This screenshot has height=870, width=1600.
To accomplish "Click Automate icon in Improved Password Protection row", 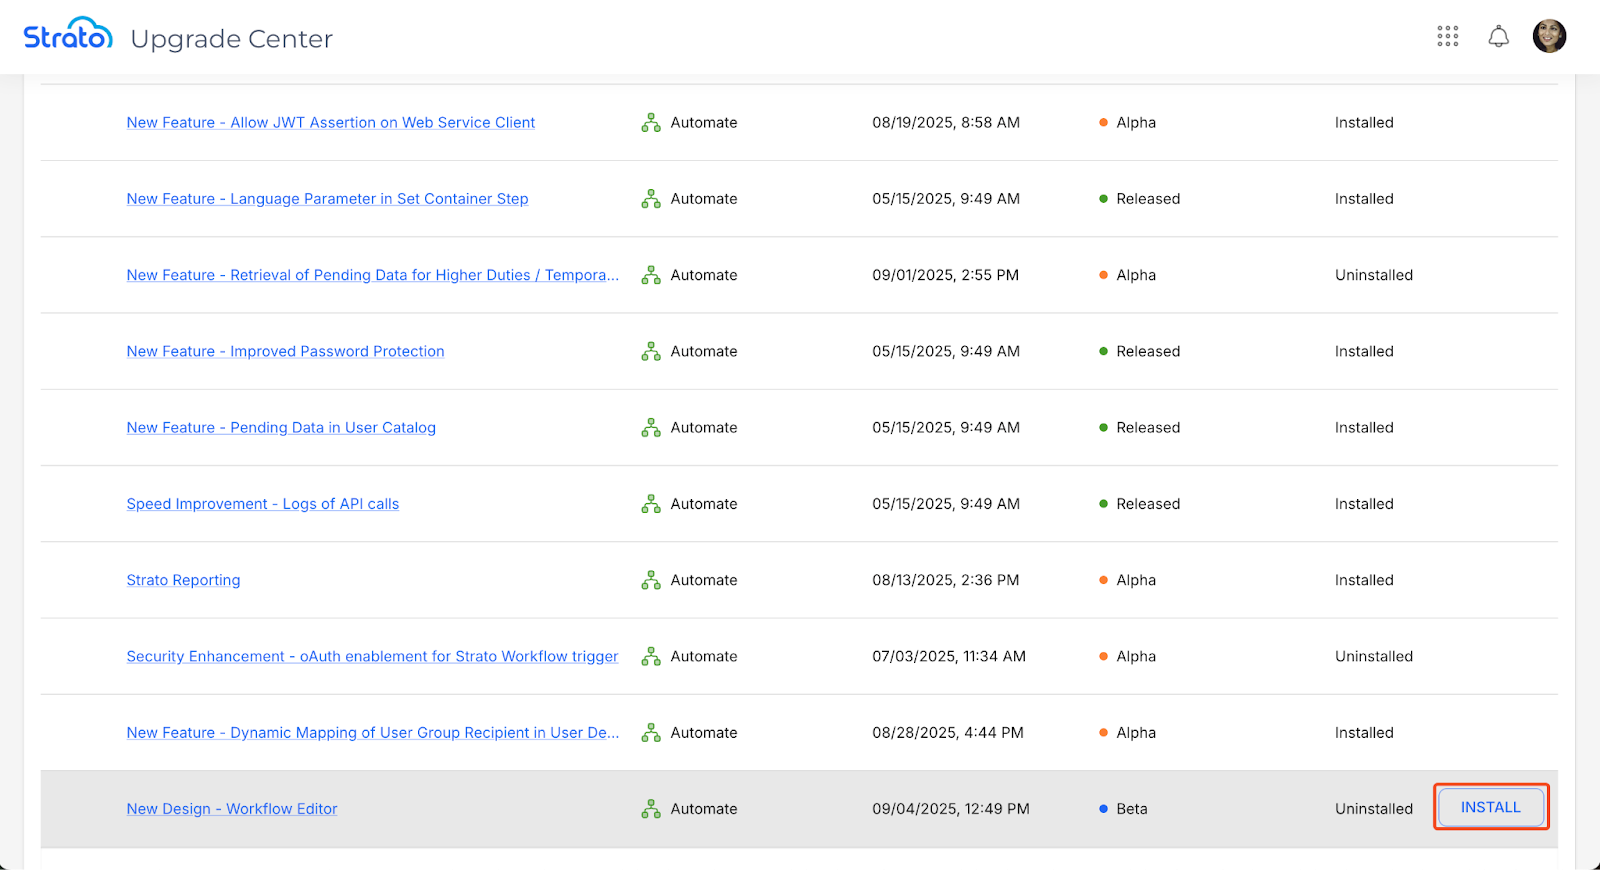I will 651,352.
